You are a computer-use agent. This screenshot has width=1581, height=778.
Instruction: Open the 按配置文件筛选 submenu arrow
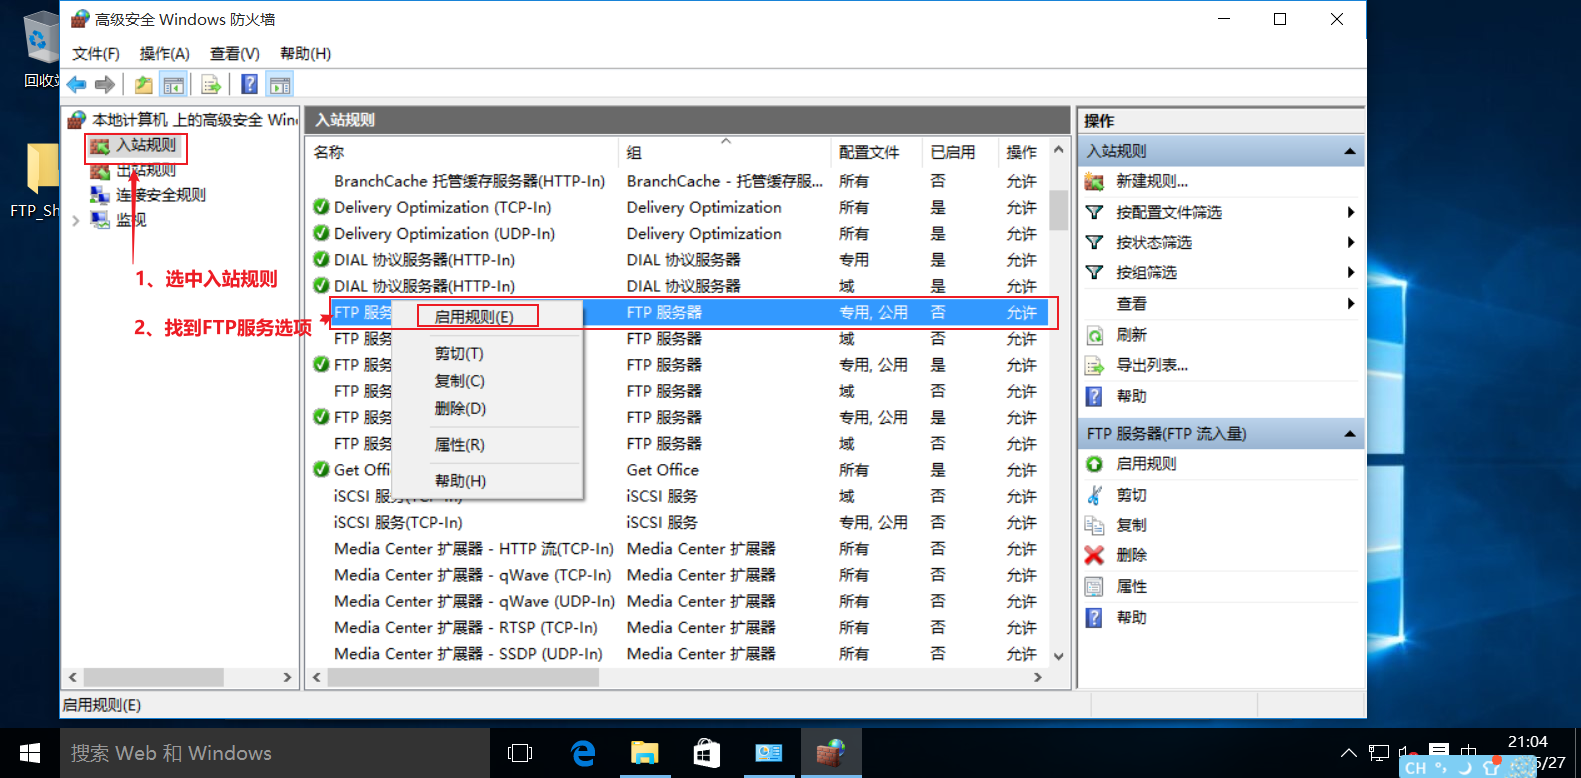[1351, 212]
